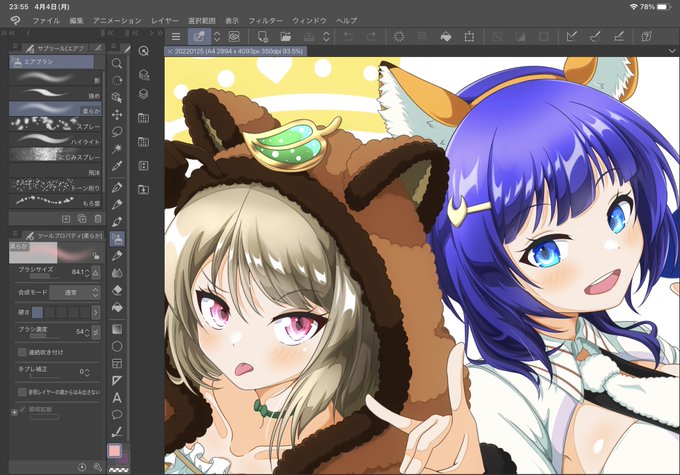Click the New canvas icon
The height and width of the screenshot is (475, 680).
pos(262,37)
